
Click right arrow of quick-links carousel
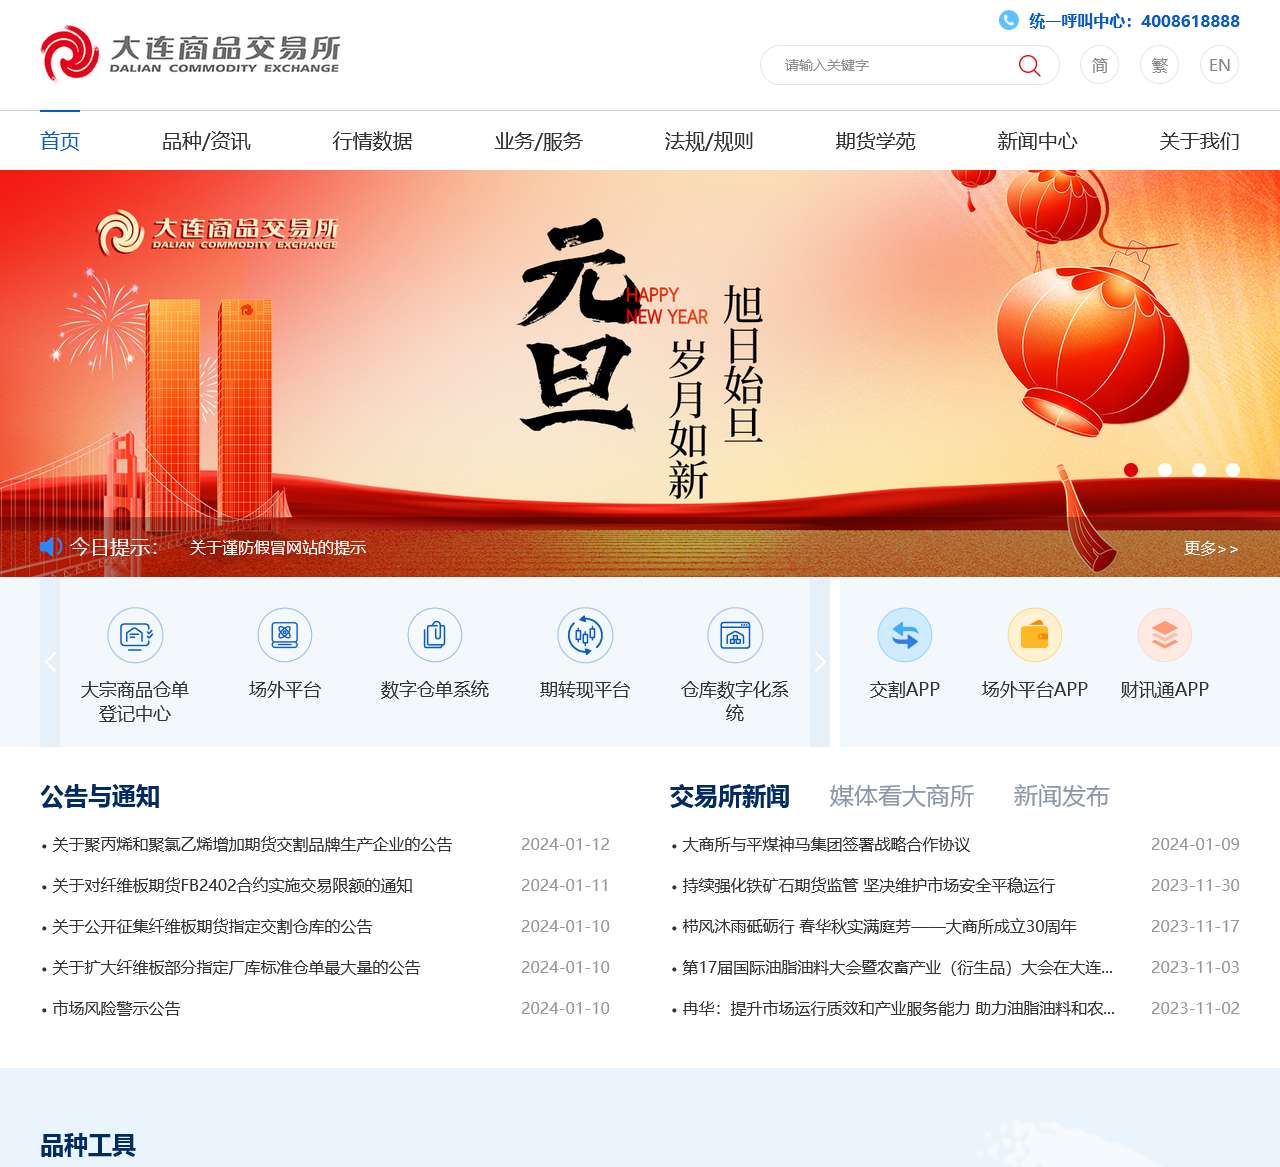pyautogui.click(x=822, y=662)
